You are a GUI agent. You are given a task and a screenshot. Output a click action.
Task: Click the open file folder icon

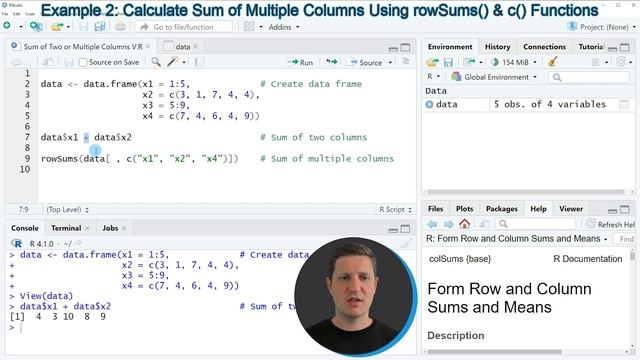pos(57,27)
